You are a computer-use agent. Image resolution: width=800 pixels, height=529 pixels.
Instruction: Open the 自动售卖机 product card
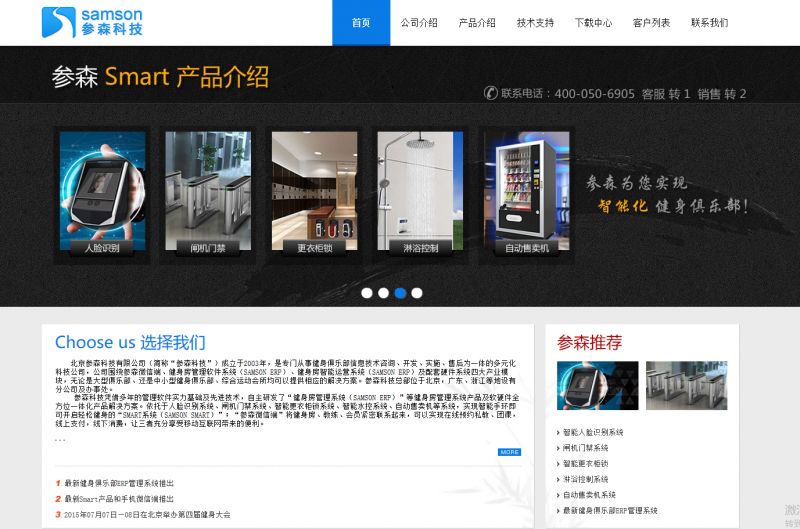coord(527,195)
